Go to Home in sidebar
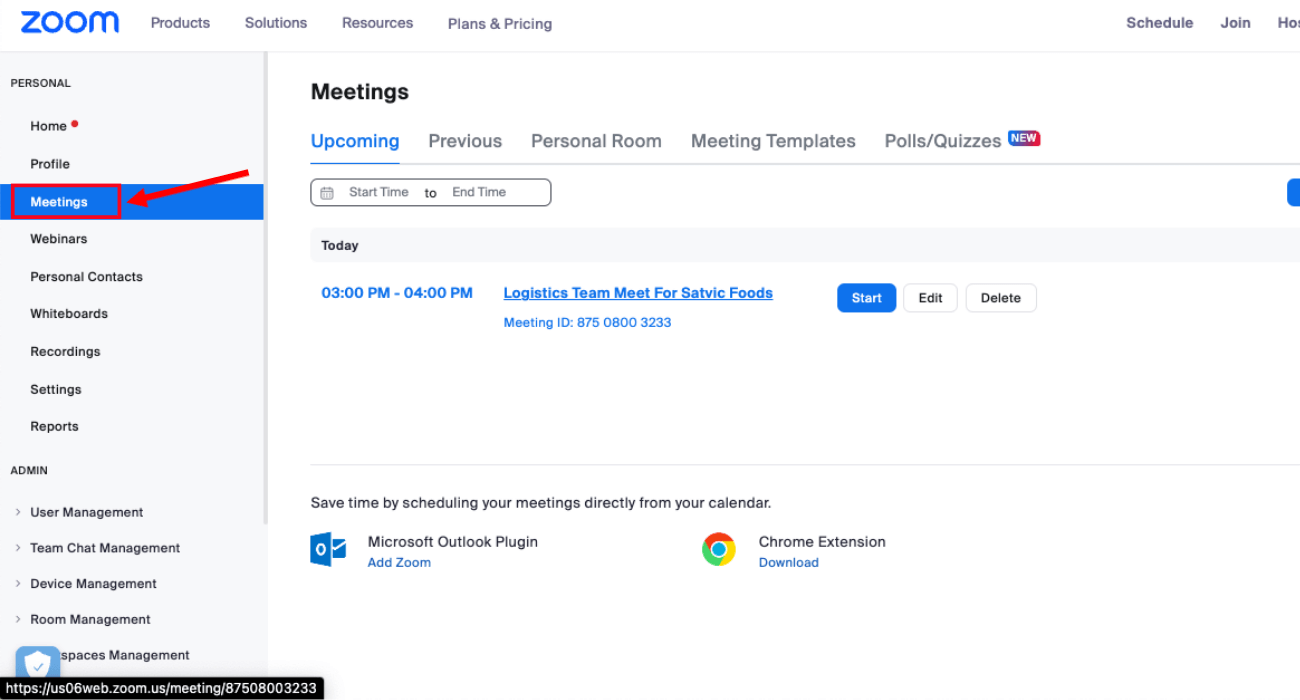 point(48,126)
